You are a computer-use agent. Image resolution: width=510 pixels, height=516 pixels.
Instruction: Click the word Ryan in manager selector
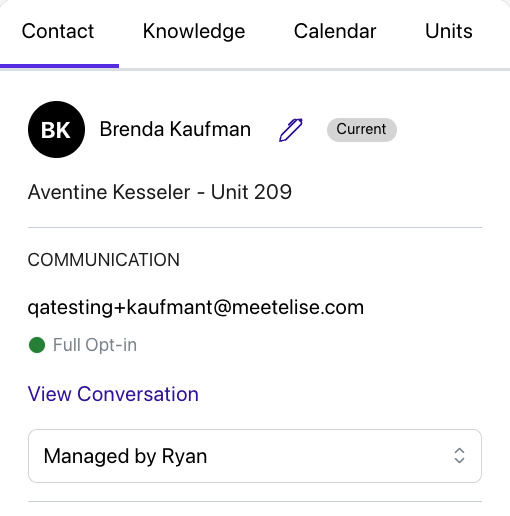click(184, 456)
